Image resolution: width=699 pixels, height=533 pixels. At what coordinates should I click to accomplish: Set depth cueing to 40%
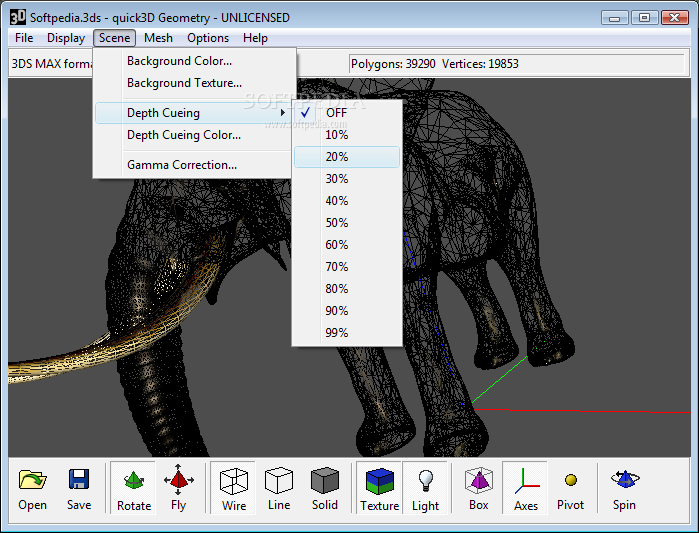[x=347, y=201]
